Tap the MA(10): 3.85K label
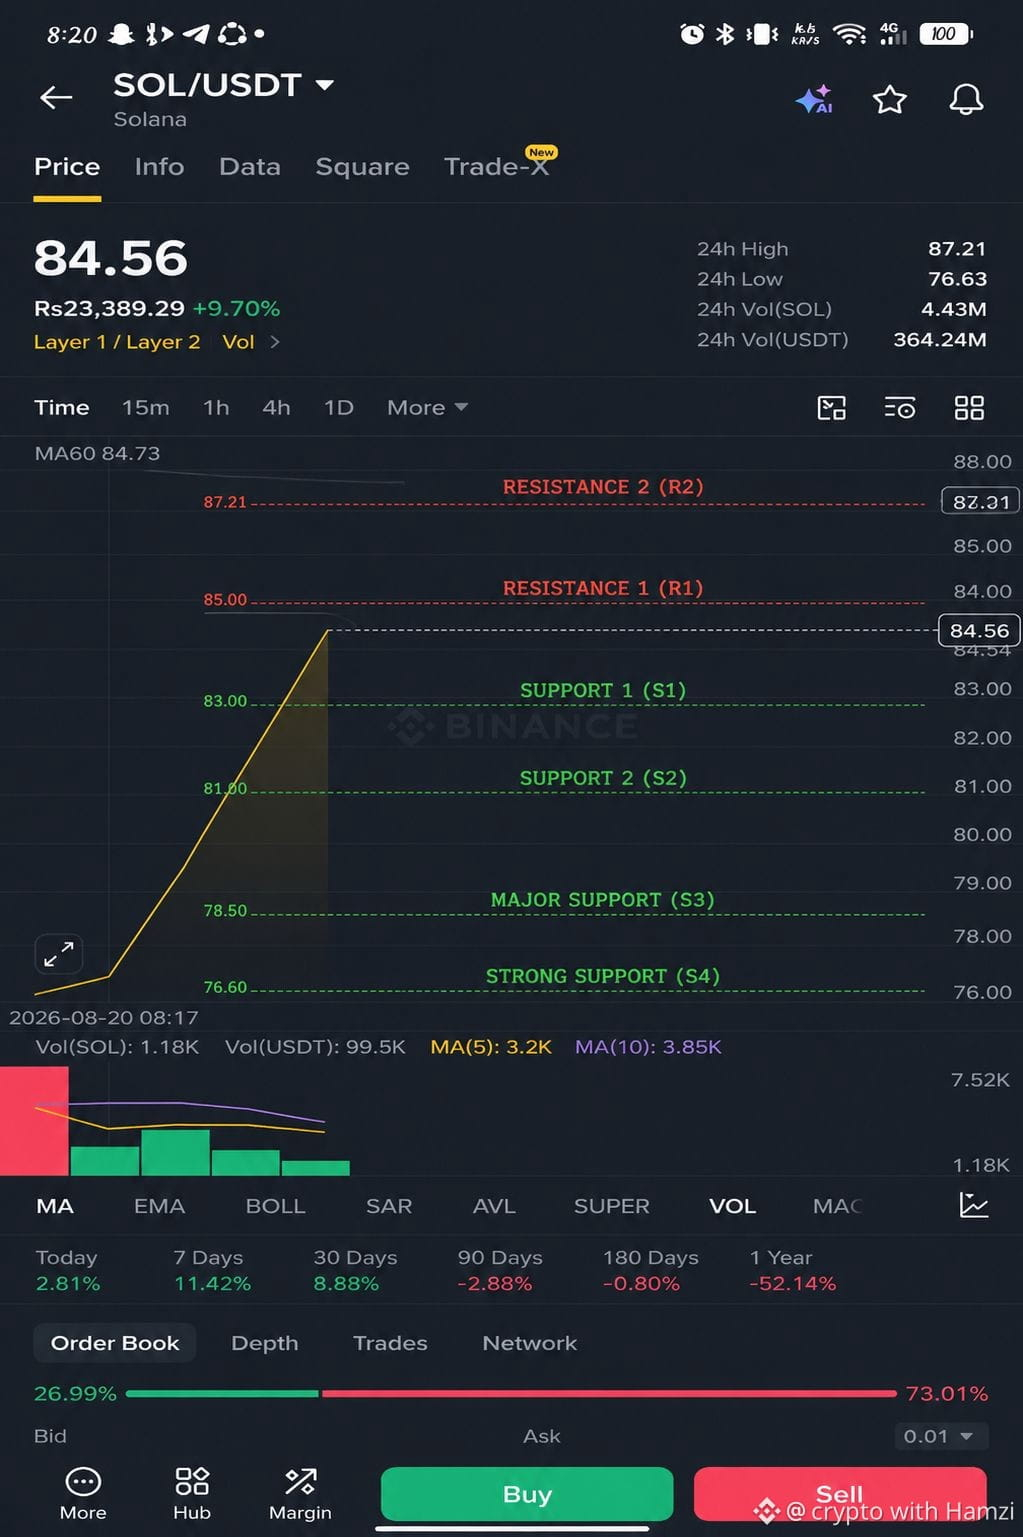This screenshot has height=1537, width=1023. pos(648,1047)
